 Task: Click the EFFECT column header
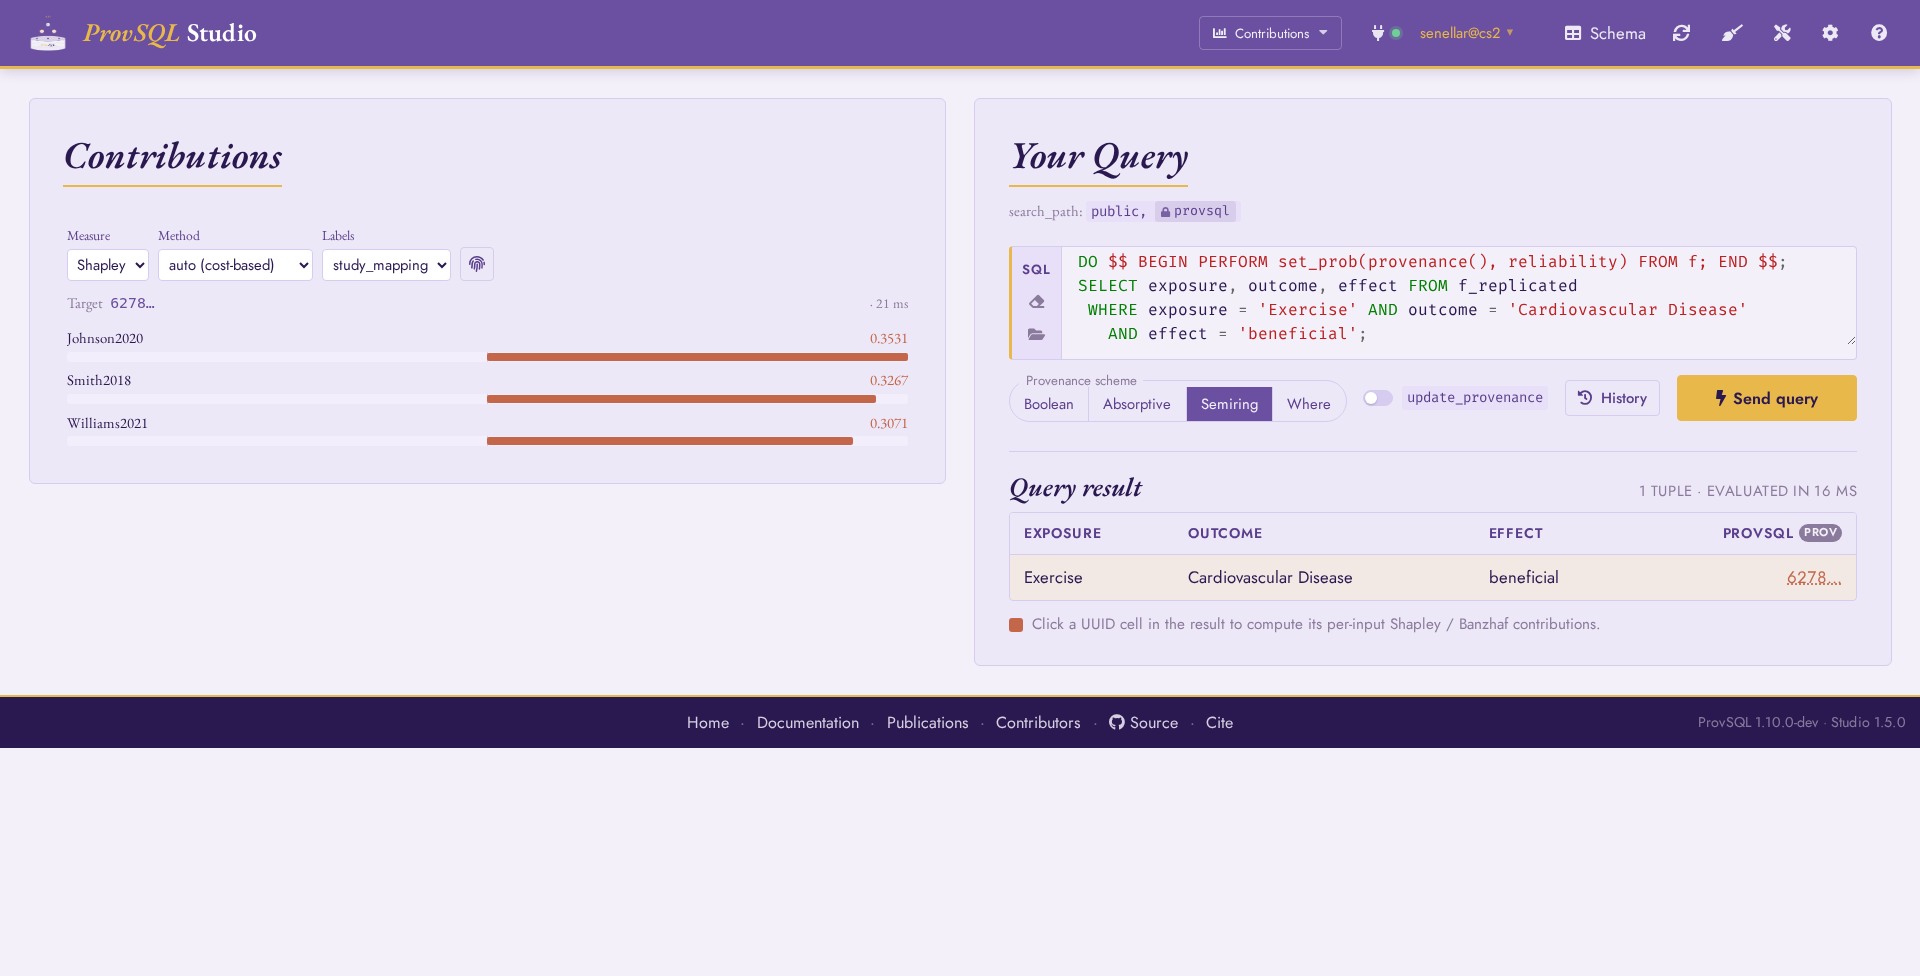[1515, 533]
